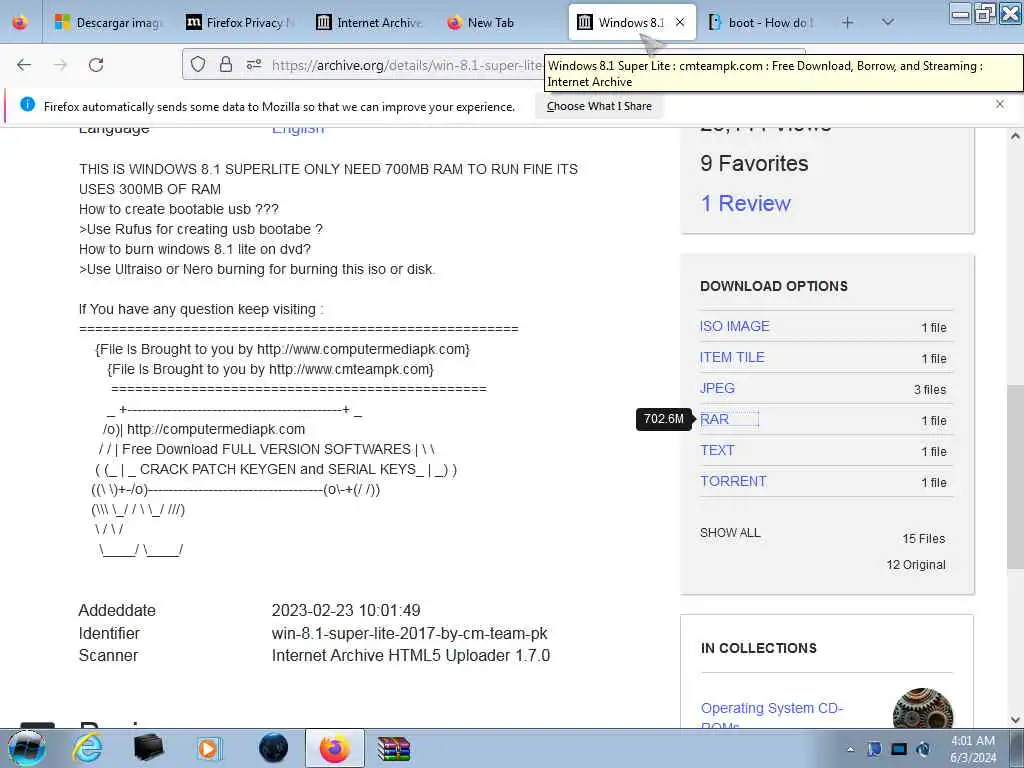Open a new tab with the plus button

[847, 22]
